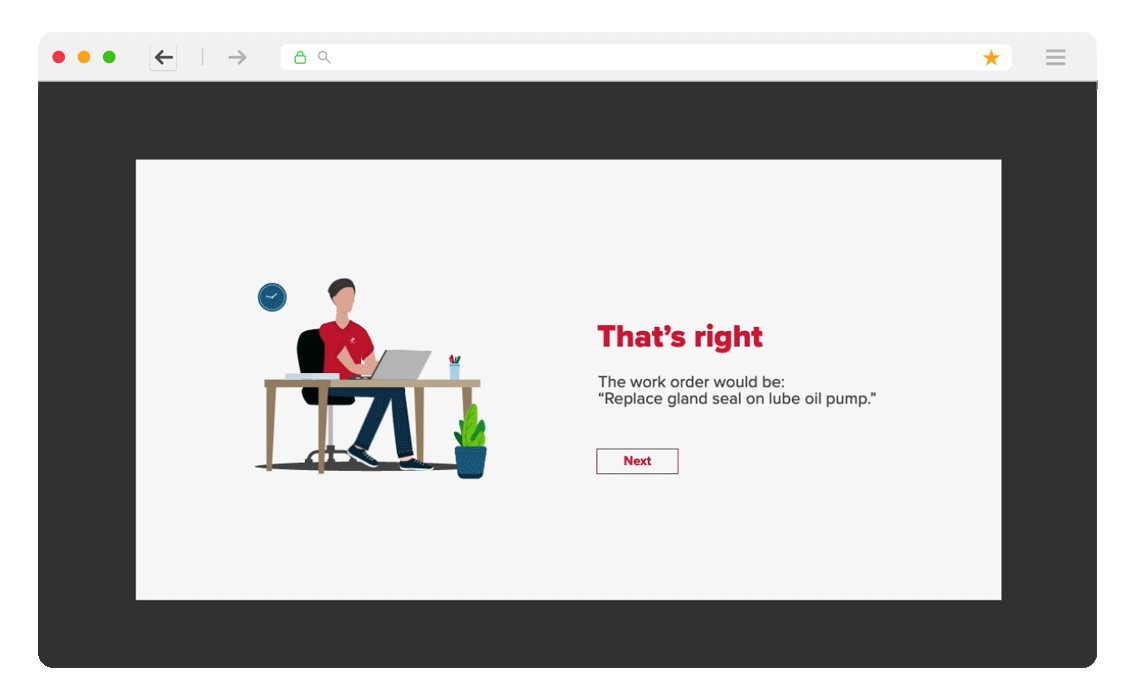The image size is (1140, 700).
Task: Click the potted green plant
Action: (x=470, y=441)
